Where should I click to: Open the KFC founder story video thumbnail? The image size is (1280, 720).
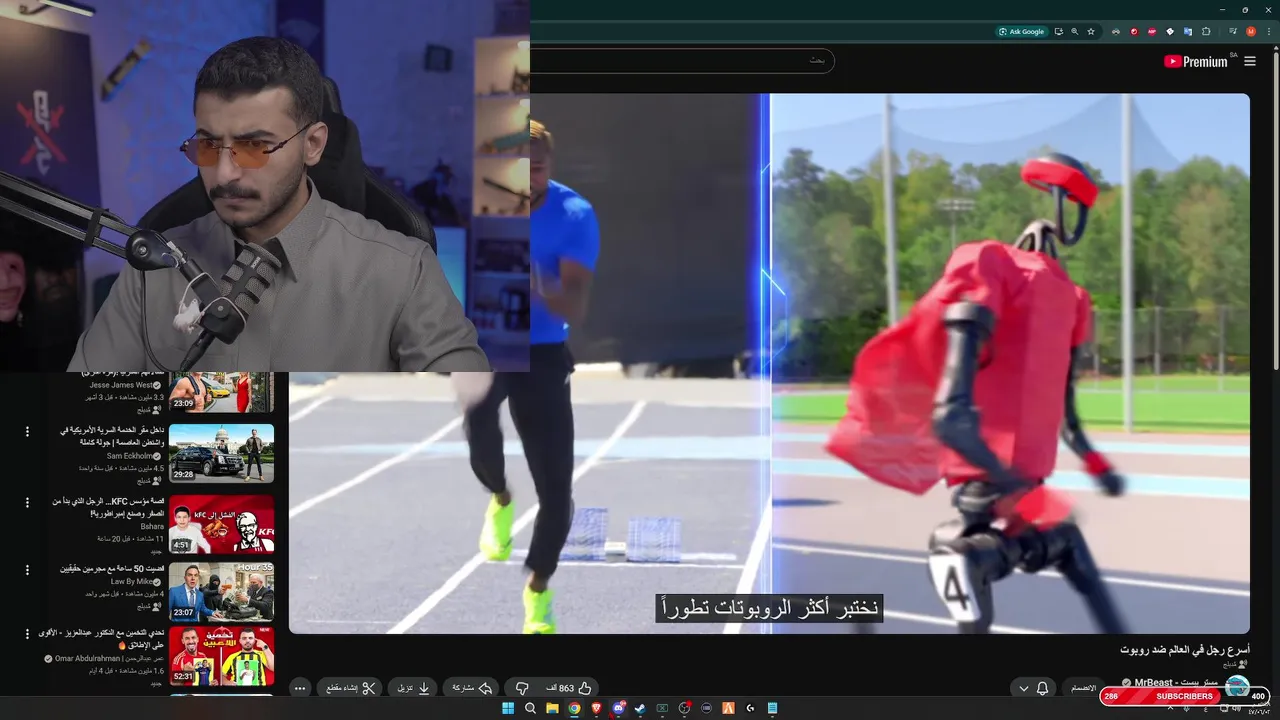[221, 524]
